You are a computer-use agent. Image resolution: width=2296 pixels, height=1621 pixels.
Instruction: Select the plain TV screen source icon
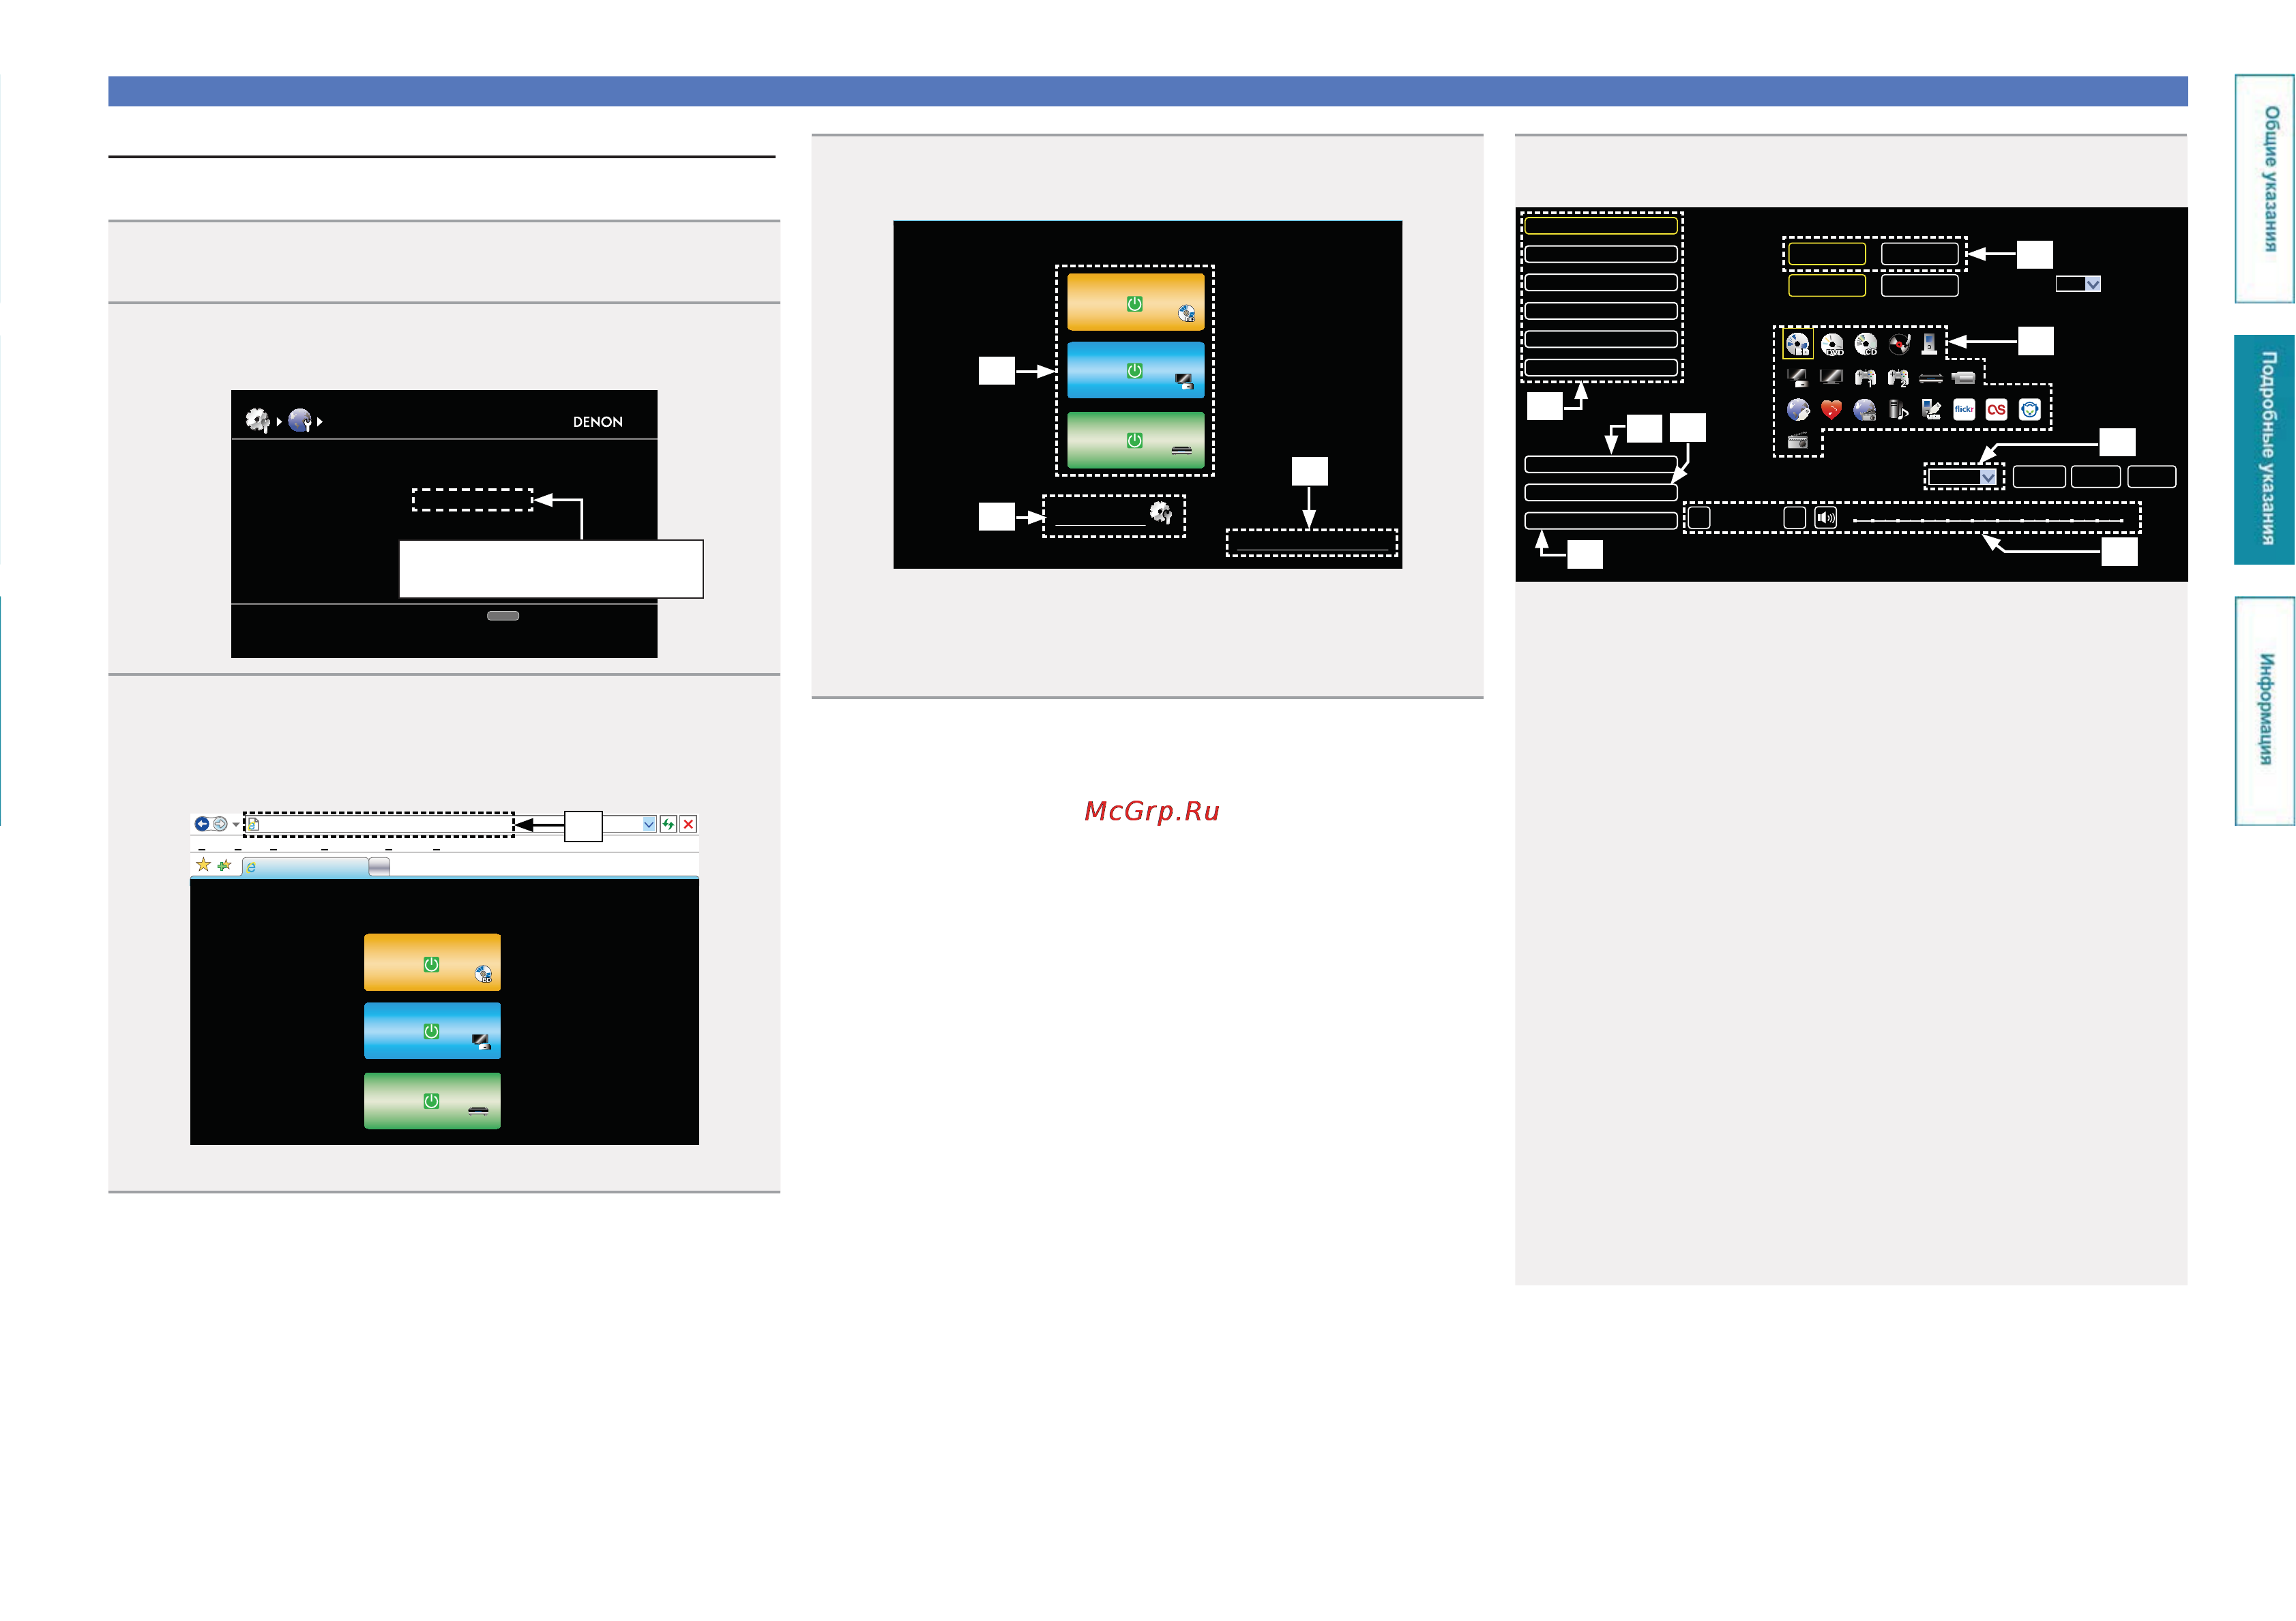pyautogui.click(x=1831, y=377)
